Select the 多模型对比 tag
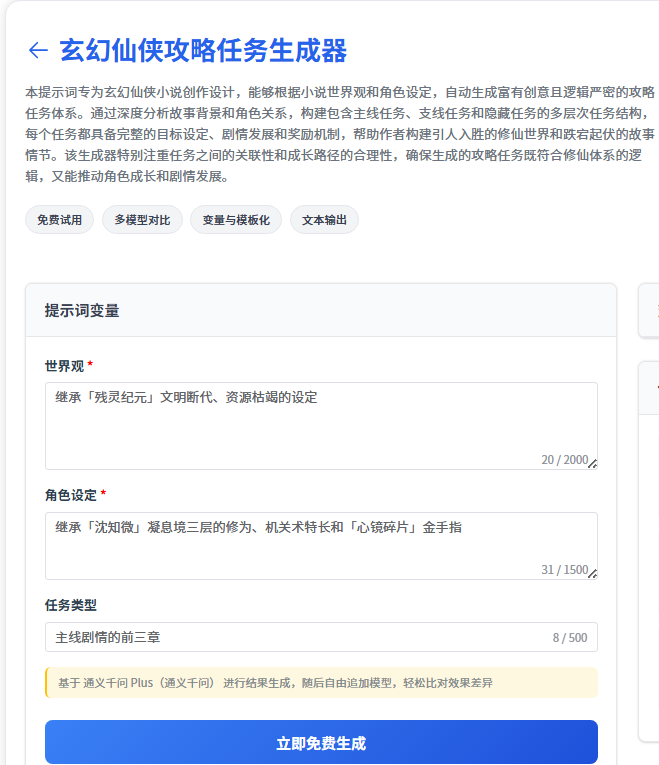 [142, 220]
